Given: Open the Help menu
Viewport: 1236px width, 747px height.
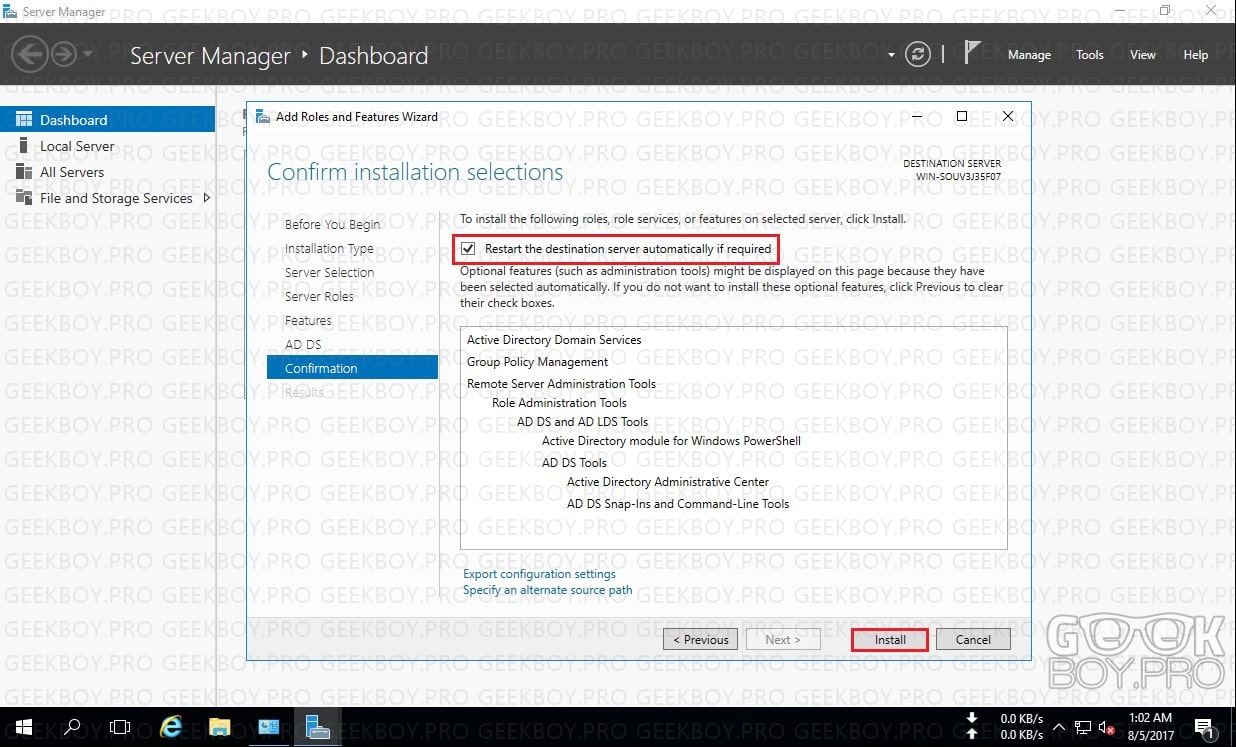Looking at the screenshot, I should click(x=1196, y=55).
